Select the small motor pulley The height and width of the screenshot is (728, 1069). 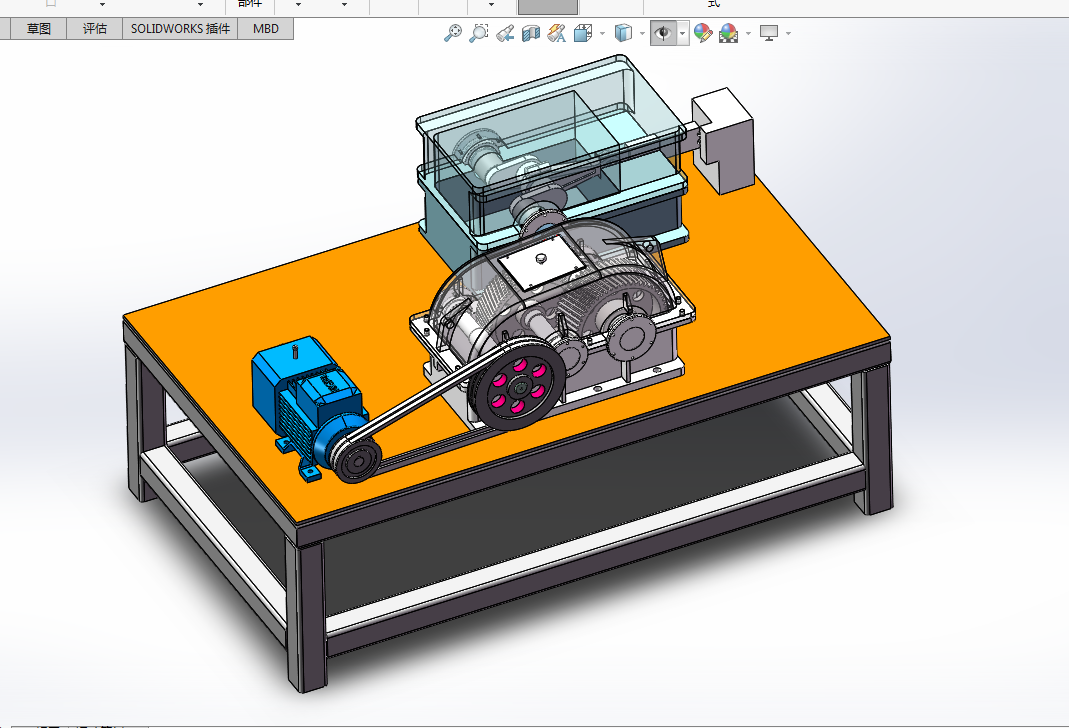(x=357, y=460)
